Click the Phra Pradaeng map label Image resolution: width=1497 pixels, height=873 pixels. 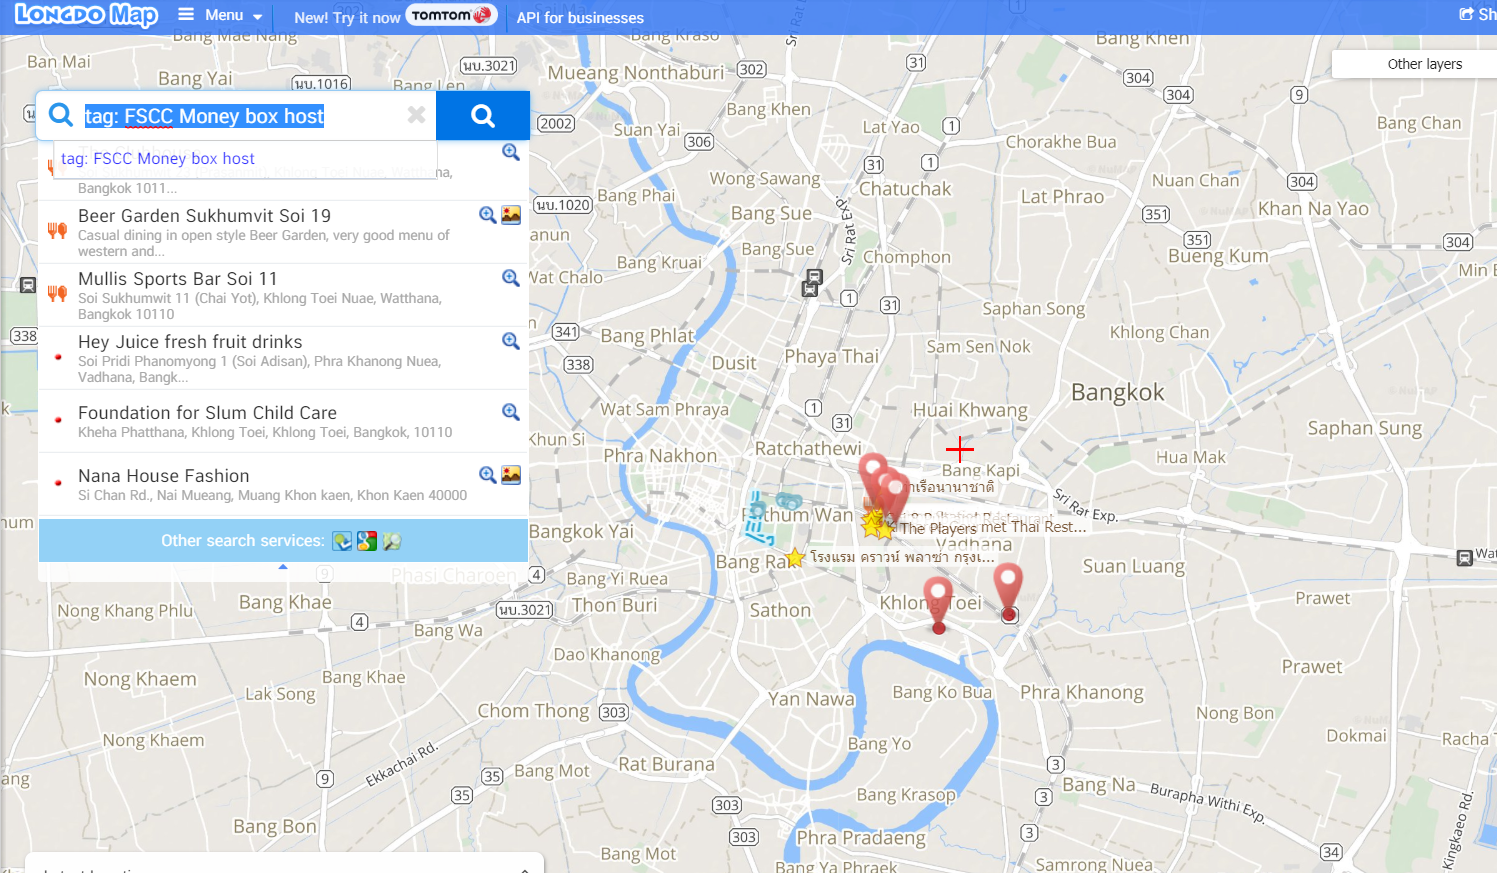point(861,838)
